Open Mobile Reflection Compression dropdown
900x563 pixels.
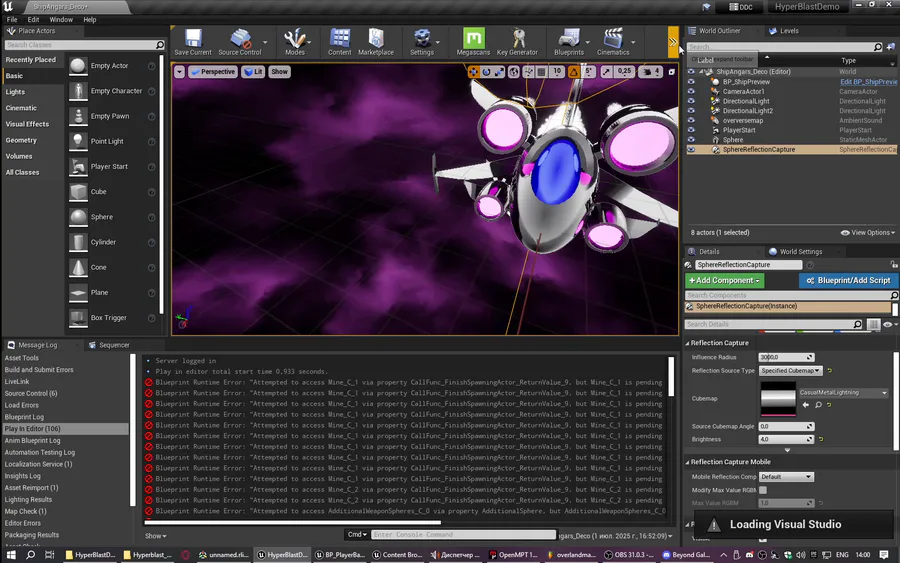tap(786, 477)
